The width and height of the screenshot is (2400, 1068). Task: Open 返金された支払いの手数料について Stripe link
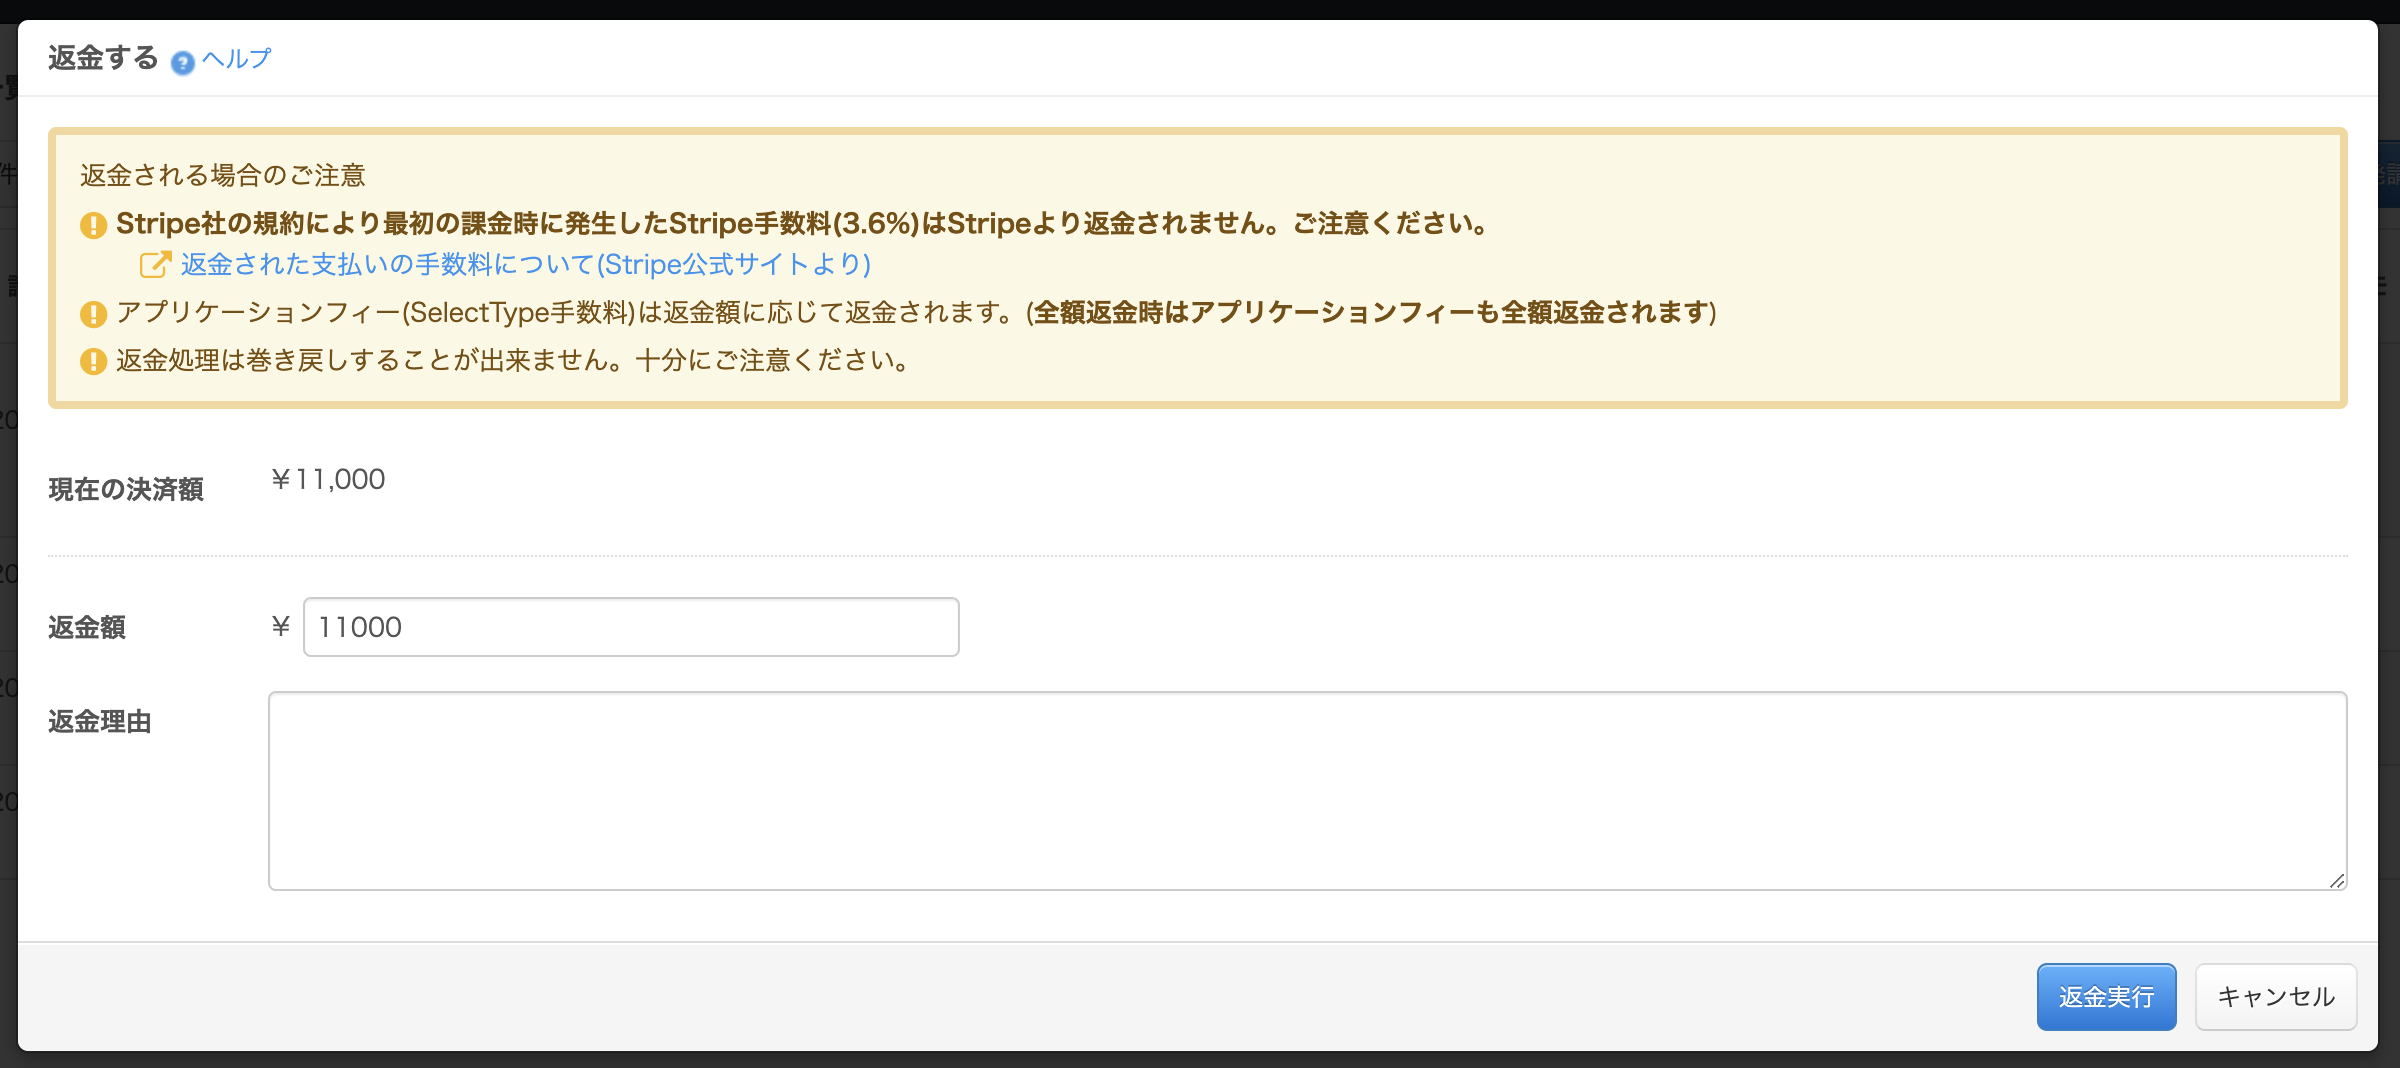click(525, 265)
